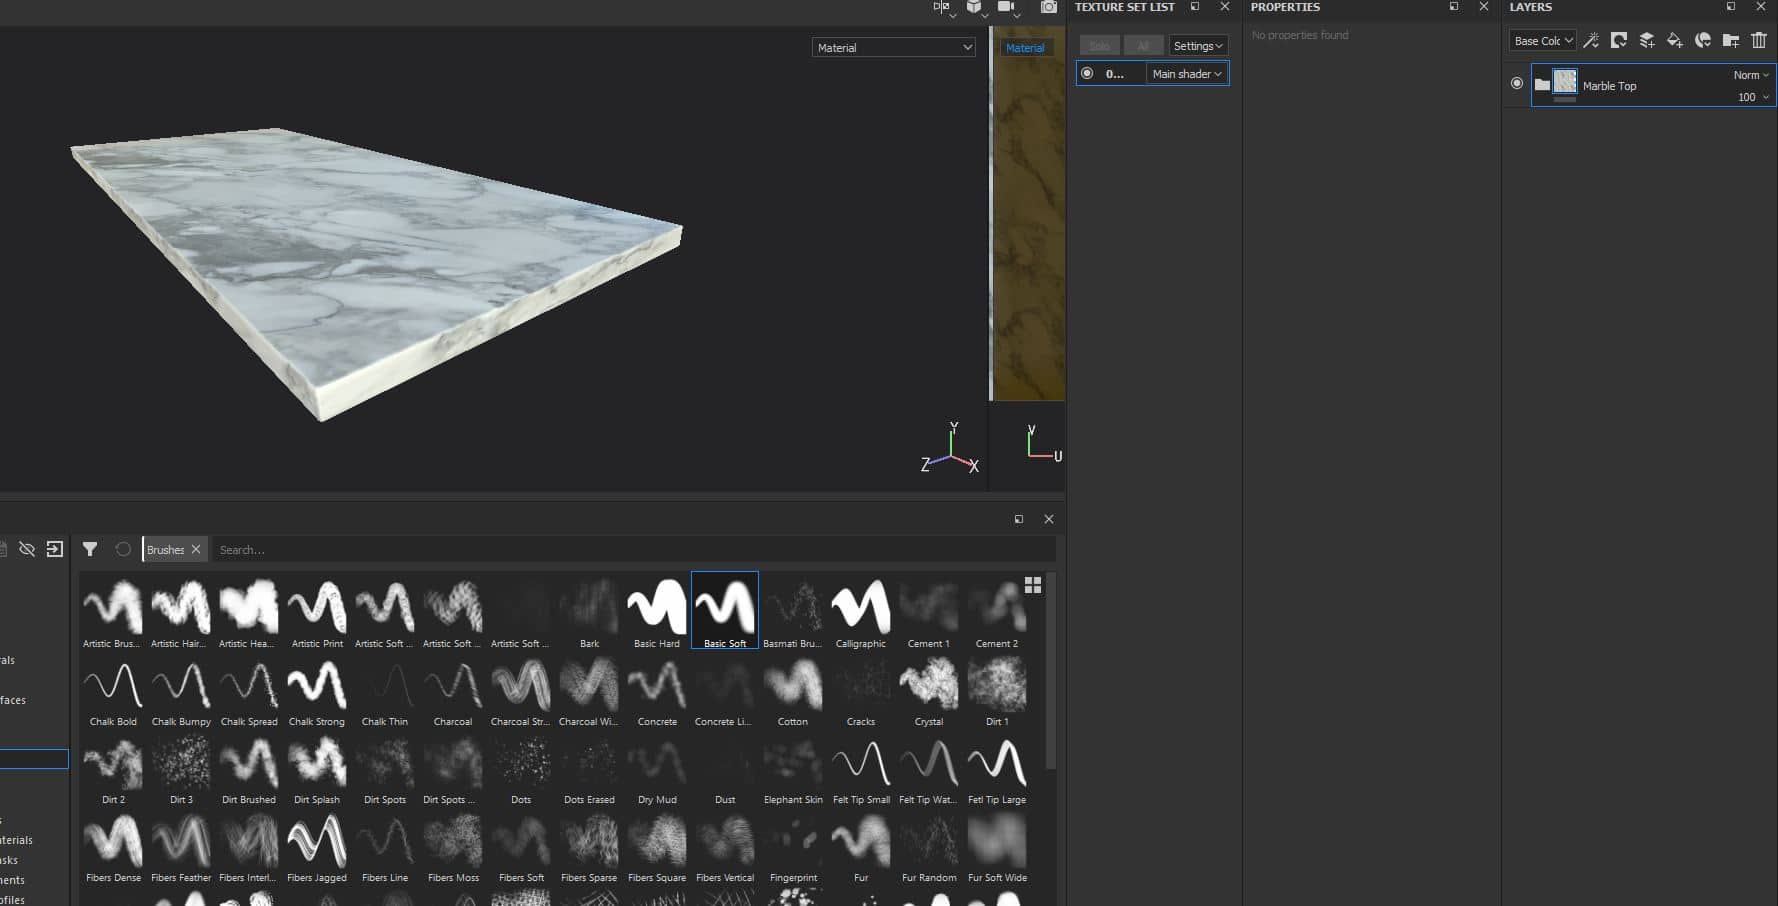Click the shelf vertical scrollbar
This screenshot has width=1778, height=906.
click(1050, 670)
